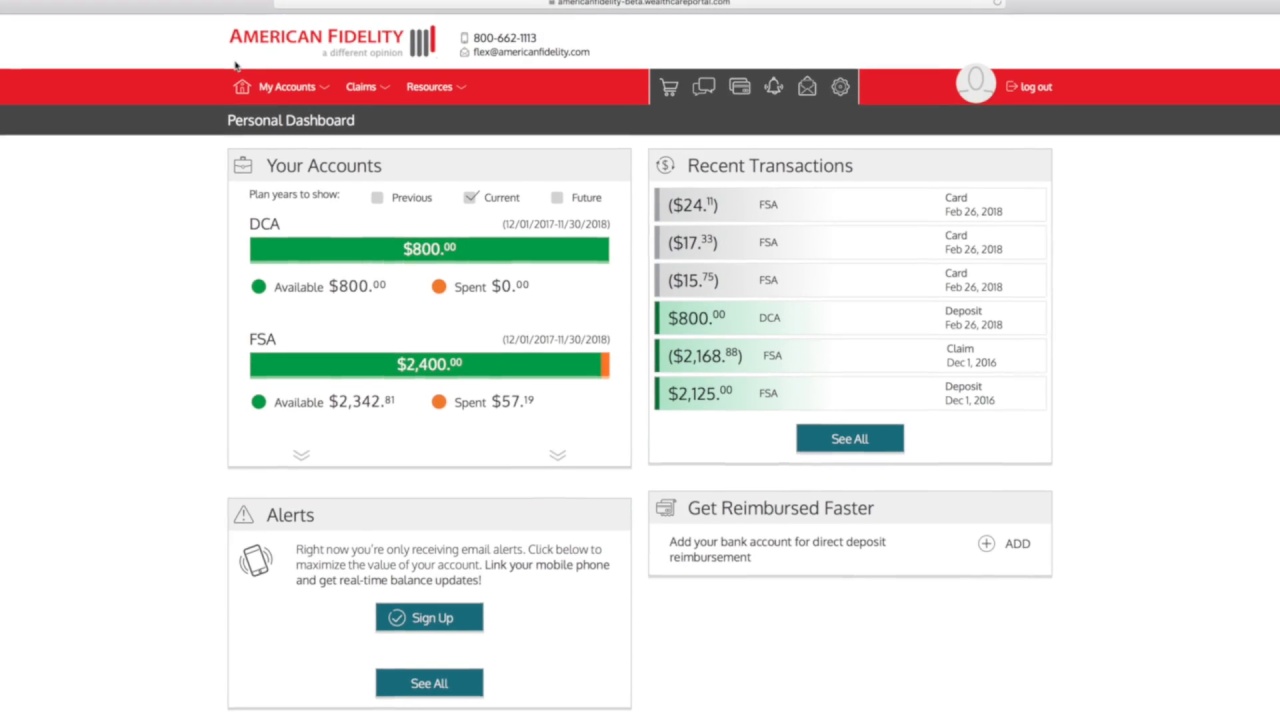Expand the My Accounts dropdown menu
This screenshot has height=720, width=1280.
pos(294,87)
